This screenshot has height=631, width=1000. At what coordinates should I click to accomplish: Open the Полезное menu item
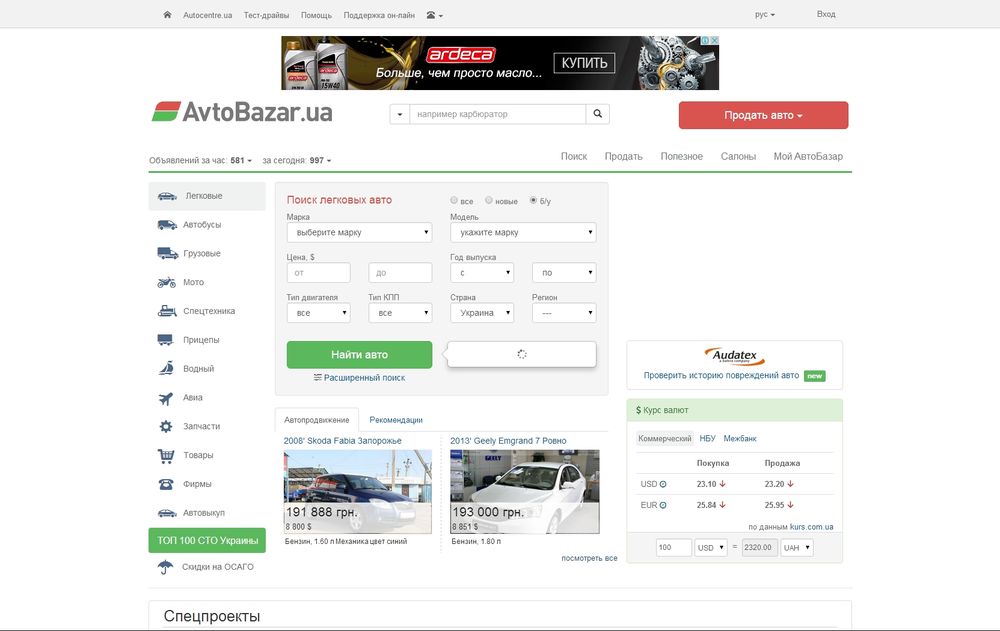[682, 156]
